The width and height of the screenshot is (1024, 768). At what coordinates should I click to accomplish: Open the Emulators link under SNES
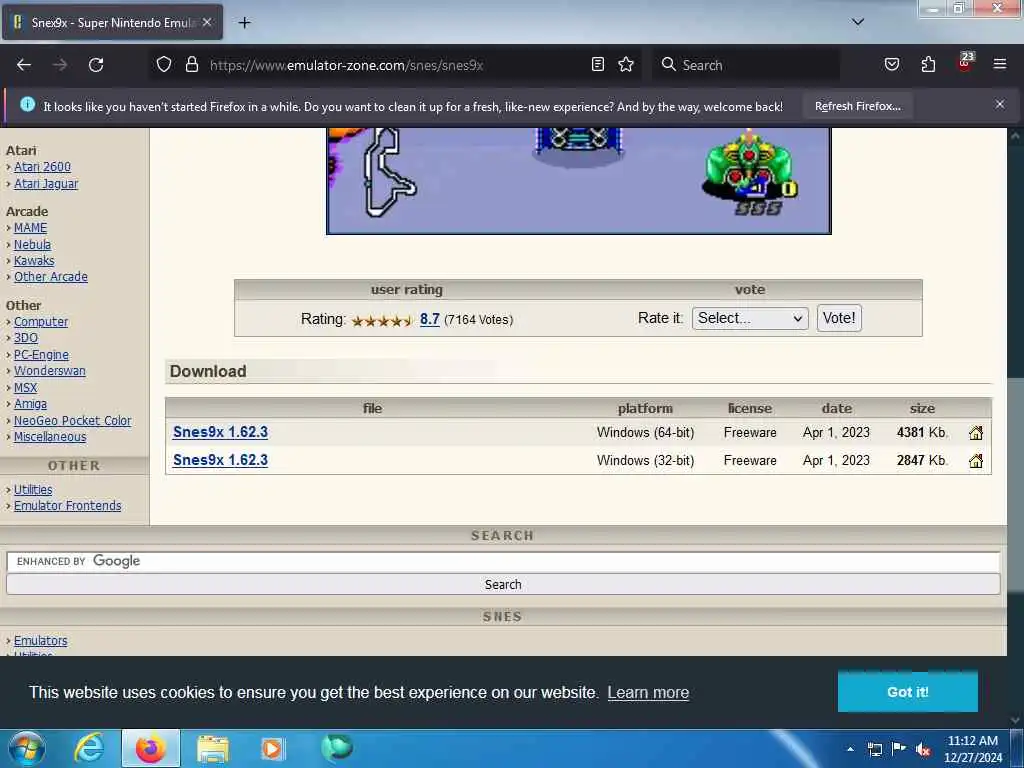[40, 641]
